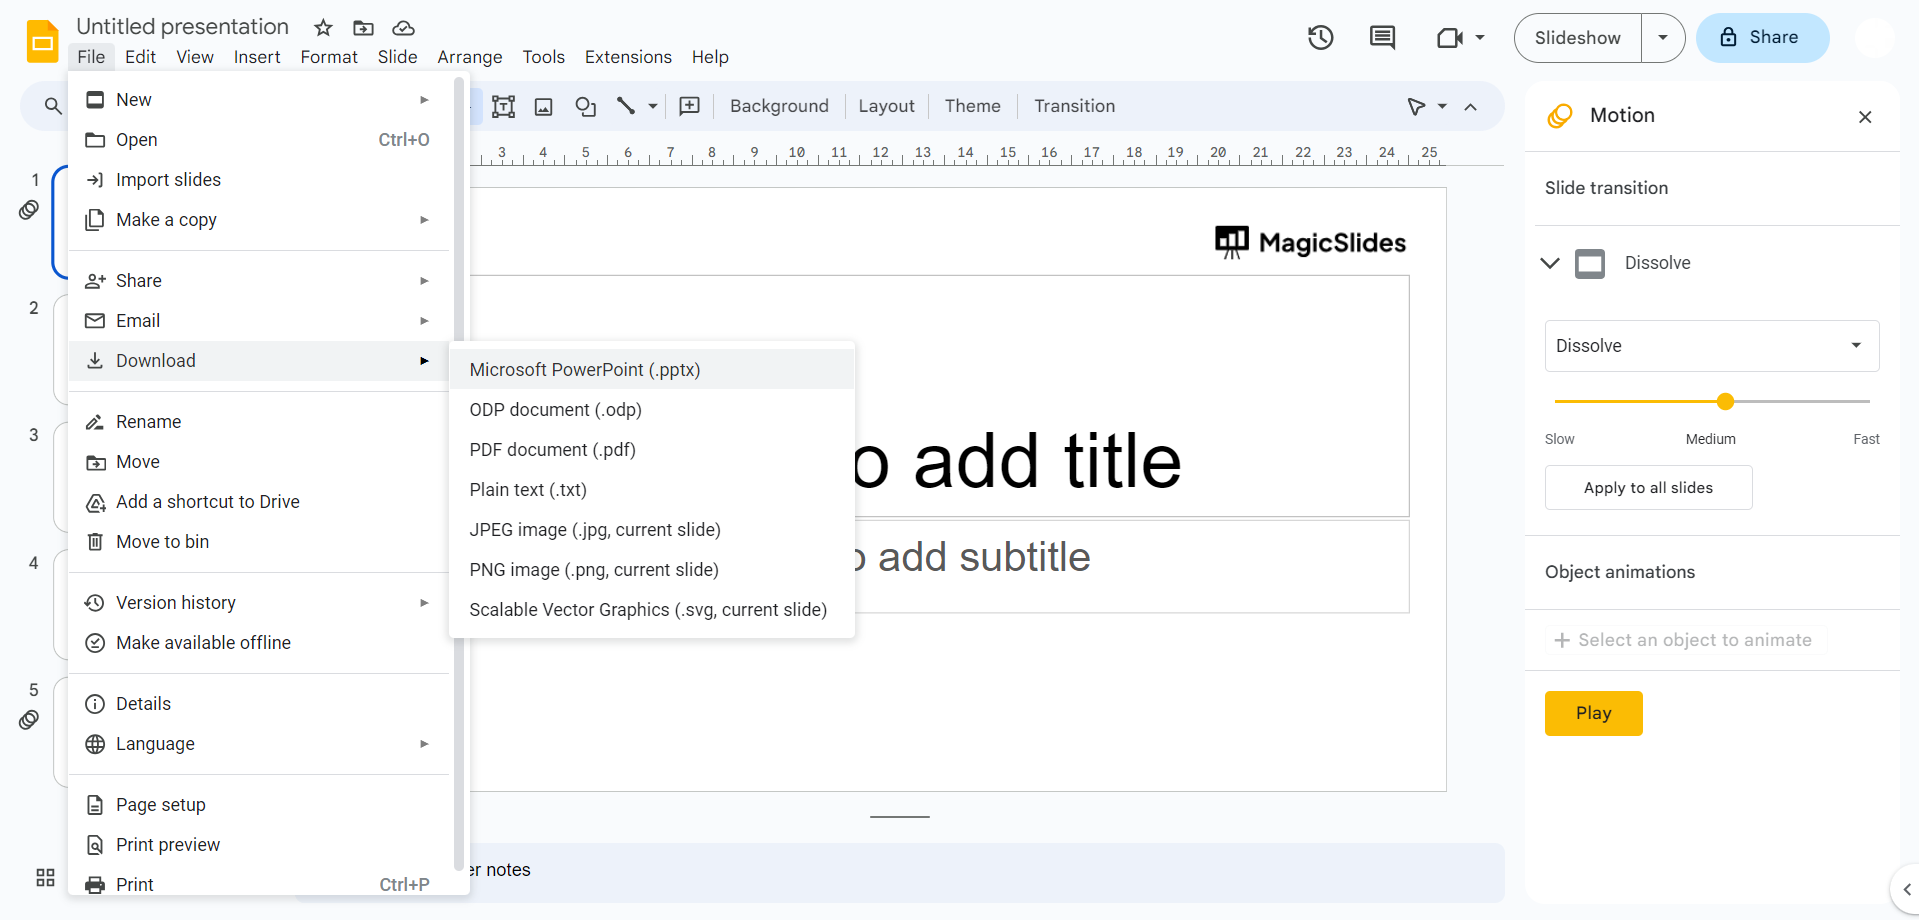Viewport: 1919px width, 920px height.
Task: Click the insert image toolbar icon
Action: (x=544, y=106)
